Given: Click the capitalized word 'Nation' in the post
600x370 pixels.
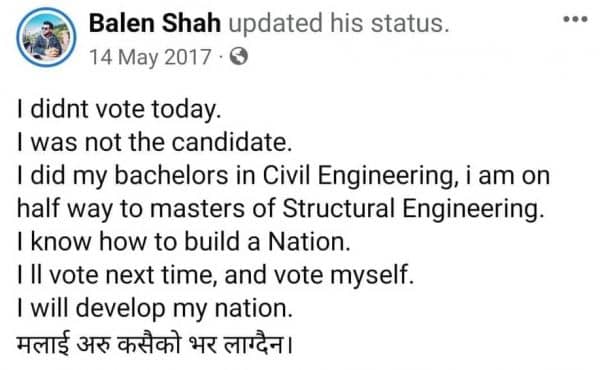Looking at the screenshot, I should click(308, 242).
